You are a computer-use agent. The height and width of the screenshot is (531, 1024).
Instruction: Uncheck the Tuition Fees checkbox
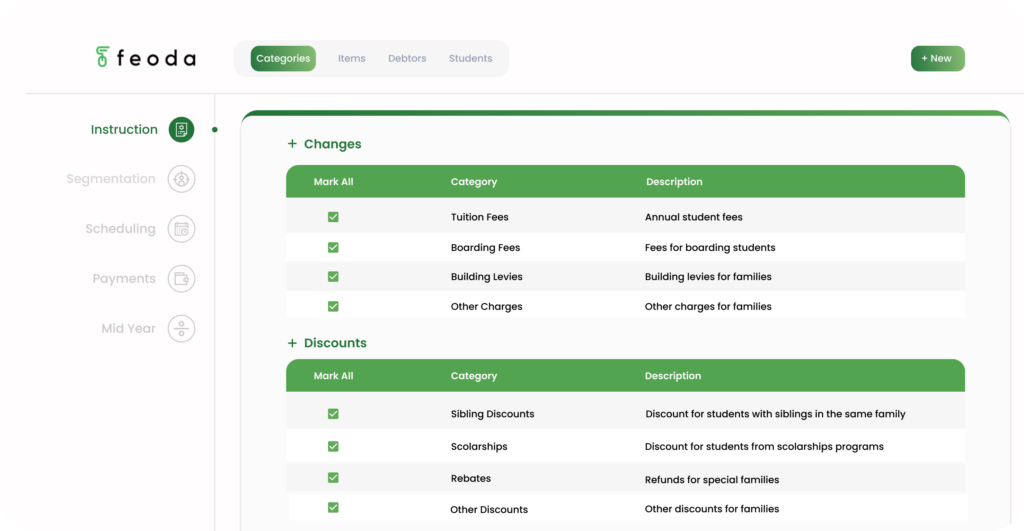(x=333, y=217)
